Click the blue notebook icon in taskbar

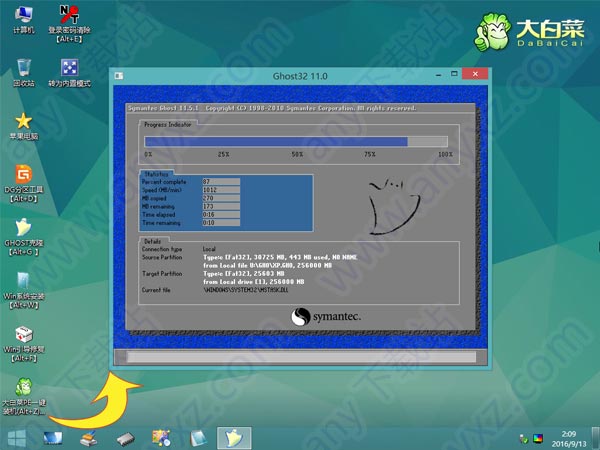tap(198, 439)
